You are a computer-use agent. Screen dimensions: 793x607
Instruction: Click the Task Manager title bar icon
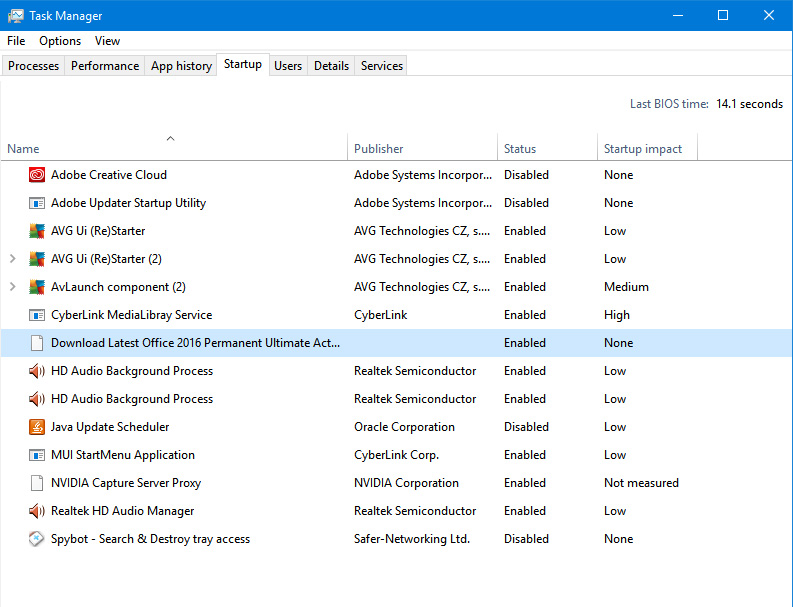tap(16, 16)
